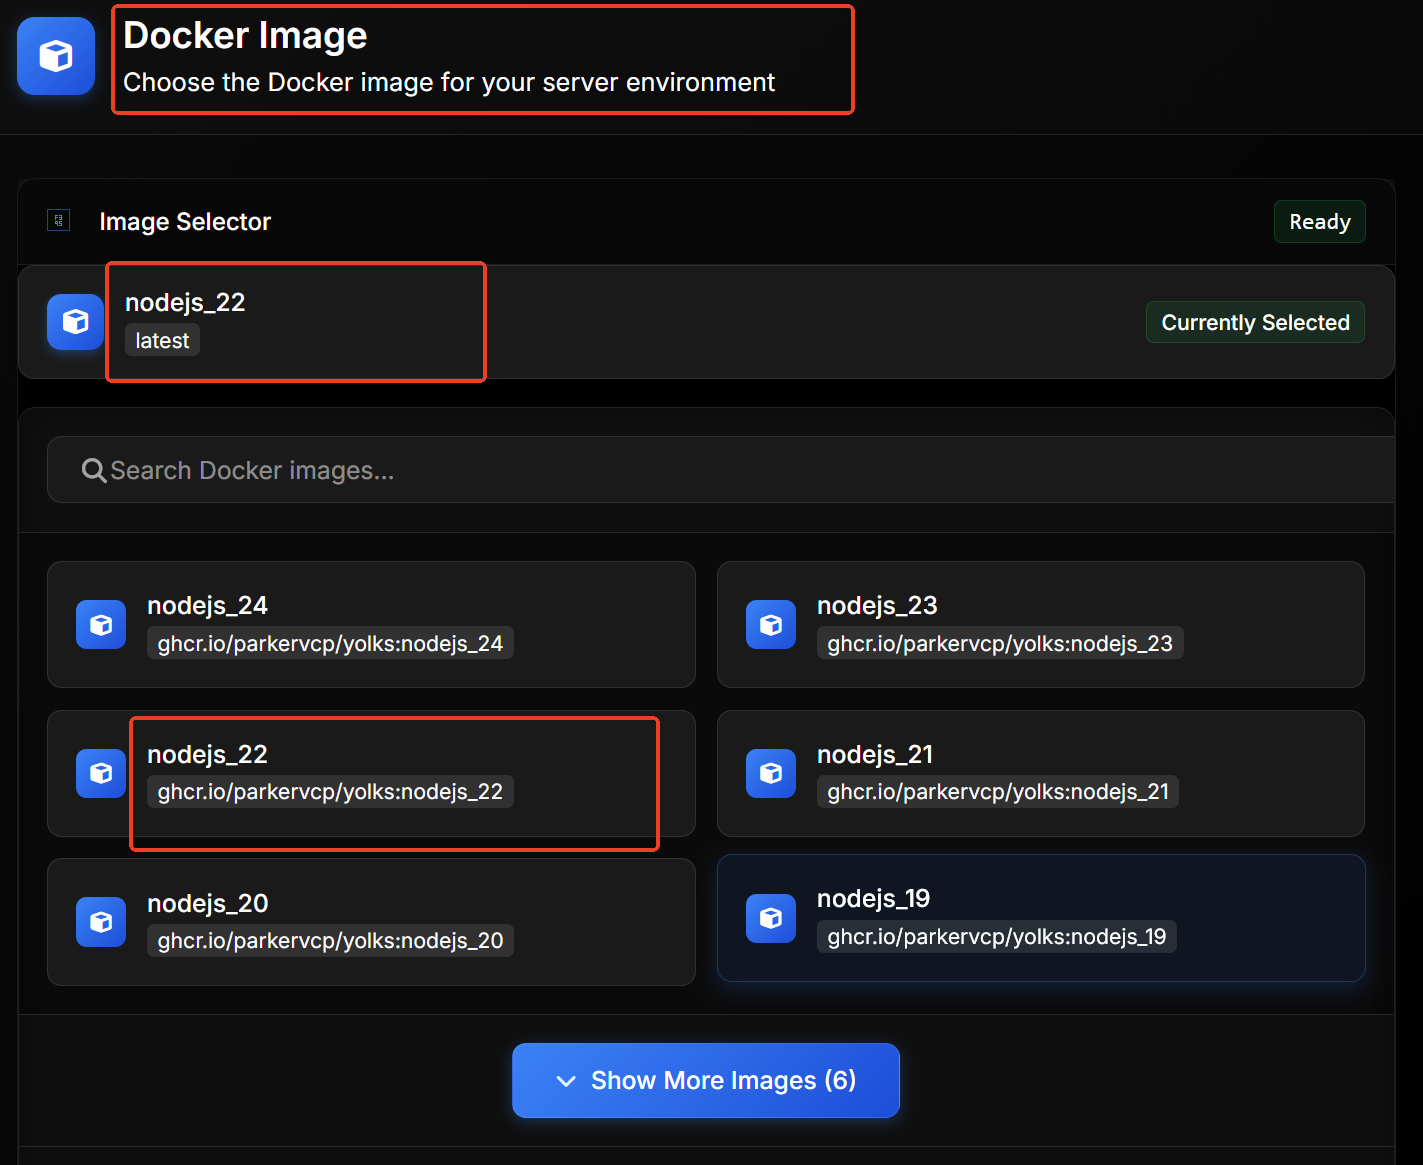This screenshot has height=1165, width=1423.
Task: Click the Ready status badge
Action: (x=1319, y=222)
